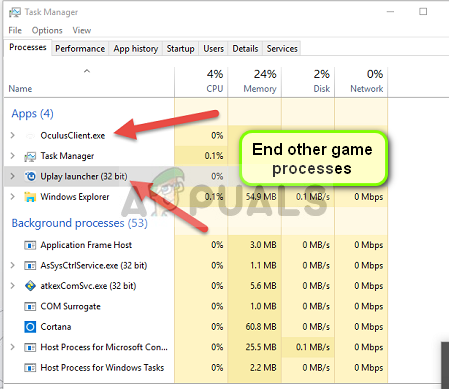The height and width of the screenshot is (389, 449).
Task: Switch to the Services tab
Action: [x=282, y=49]
